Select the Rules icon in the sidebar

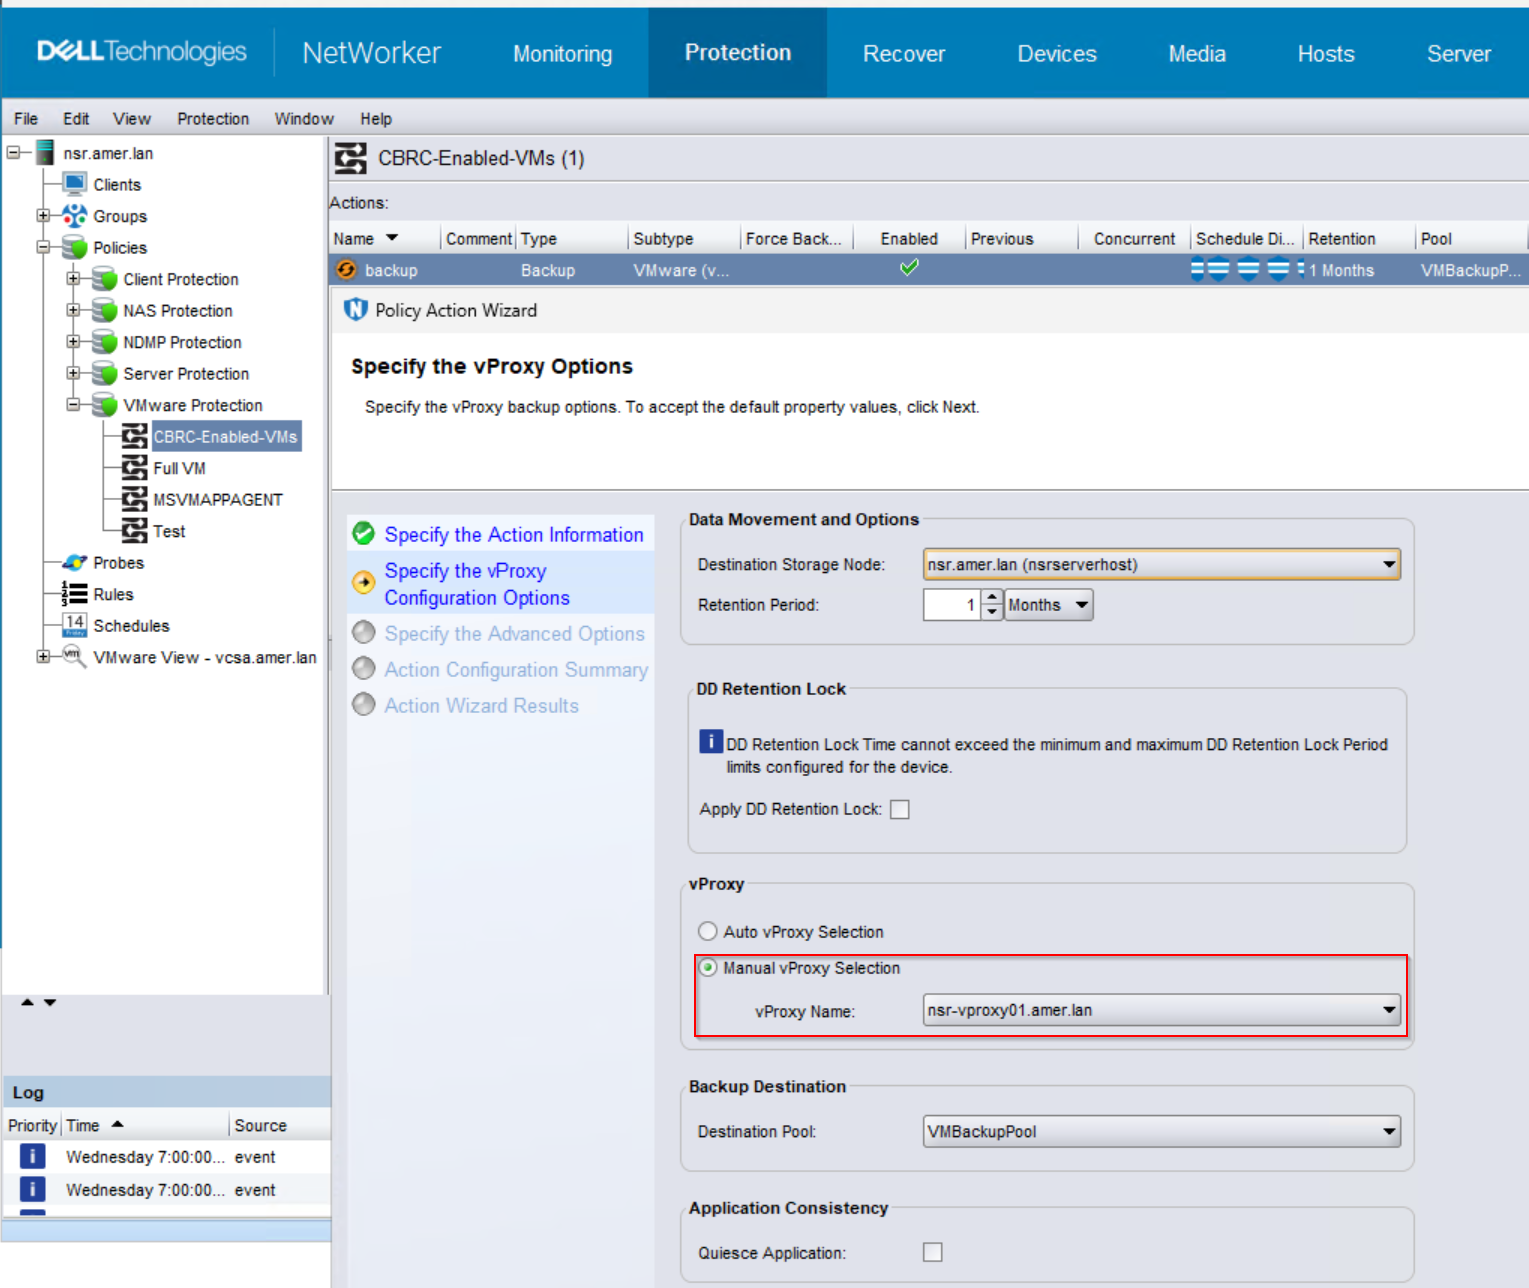point(74,593)
